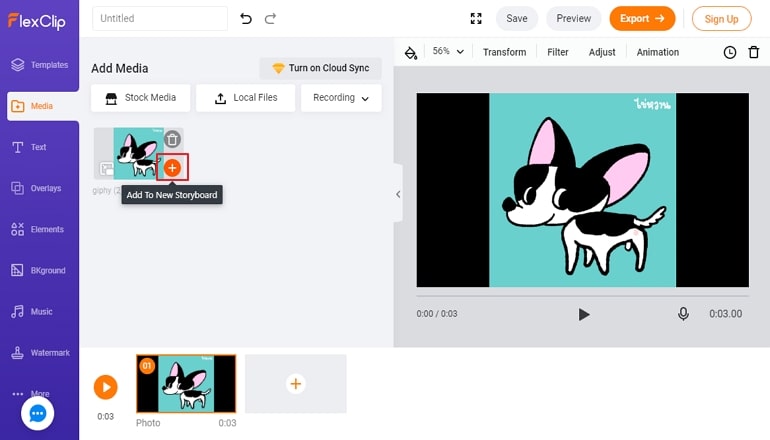Play the preview video
Image resolution: width=770 pixels, height=440 pixels.
click(583, 314)
